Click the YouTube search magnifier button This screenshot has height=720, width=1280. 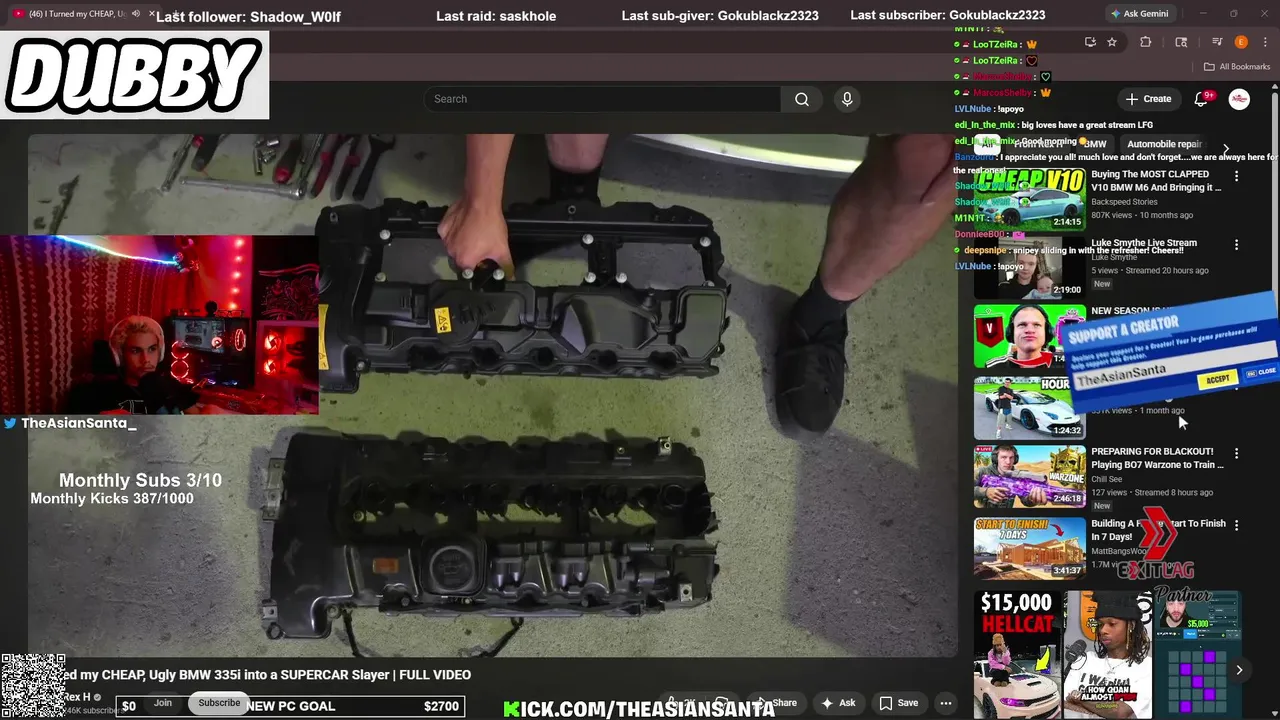[x=801, y=99]
